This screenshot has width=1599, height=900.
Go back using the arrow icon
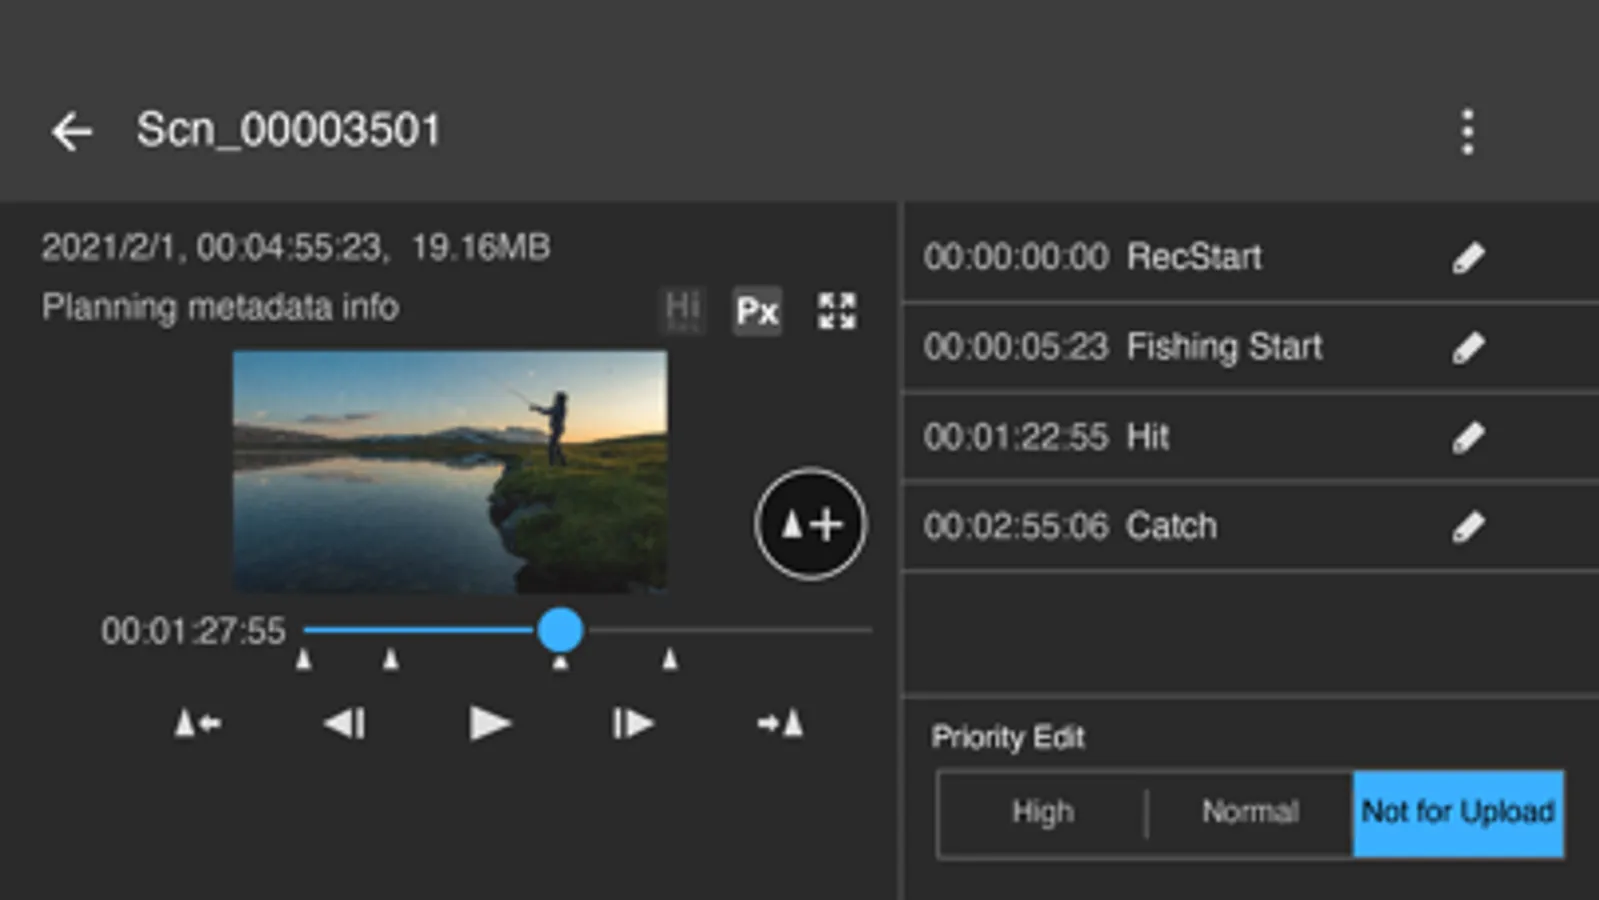point(72,131)
